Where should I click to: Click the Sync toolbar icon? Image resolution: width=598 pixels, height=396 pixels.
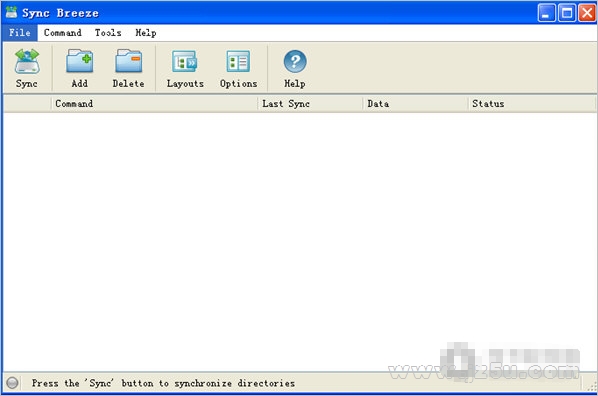[x=27, y=61]
